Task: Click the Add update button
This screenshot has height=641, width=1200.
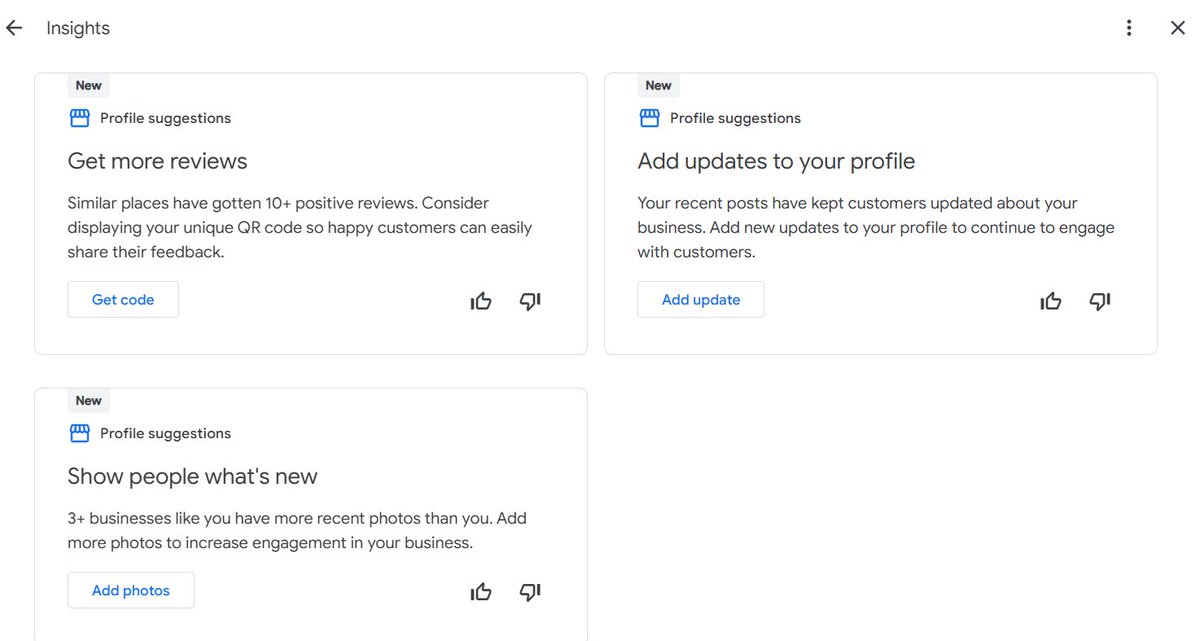Action: [x=701, y=300]
